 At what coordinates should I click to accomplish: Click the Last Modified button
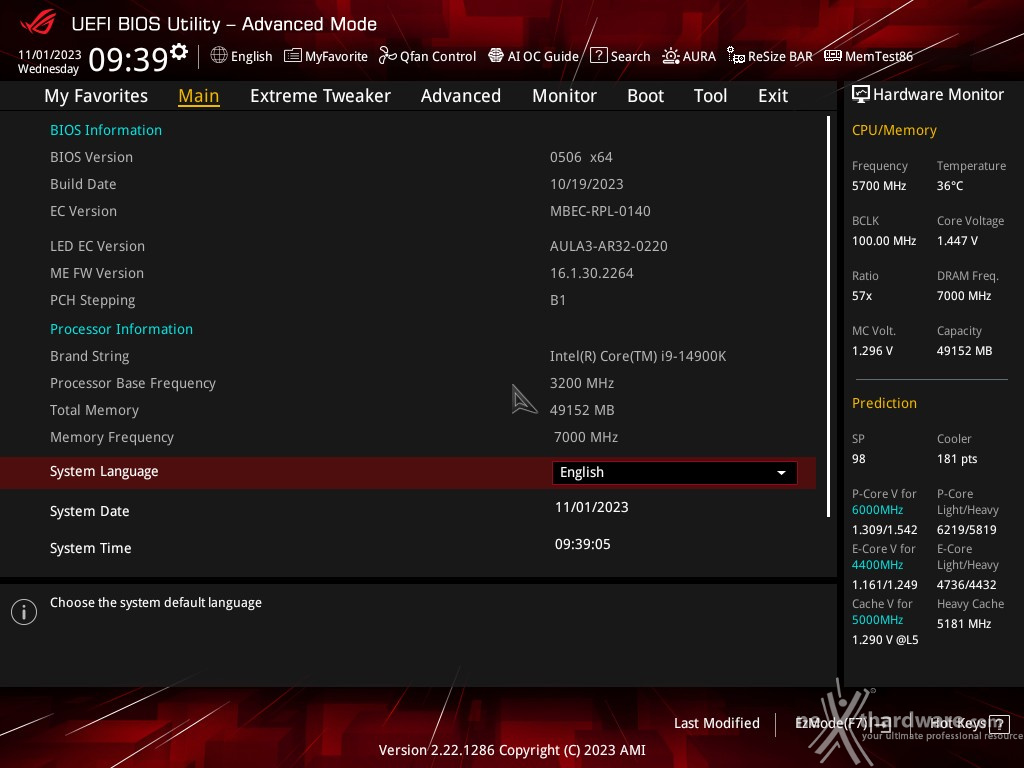tap(716, 724)
